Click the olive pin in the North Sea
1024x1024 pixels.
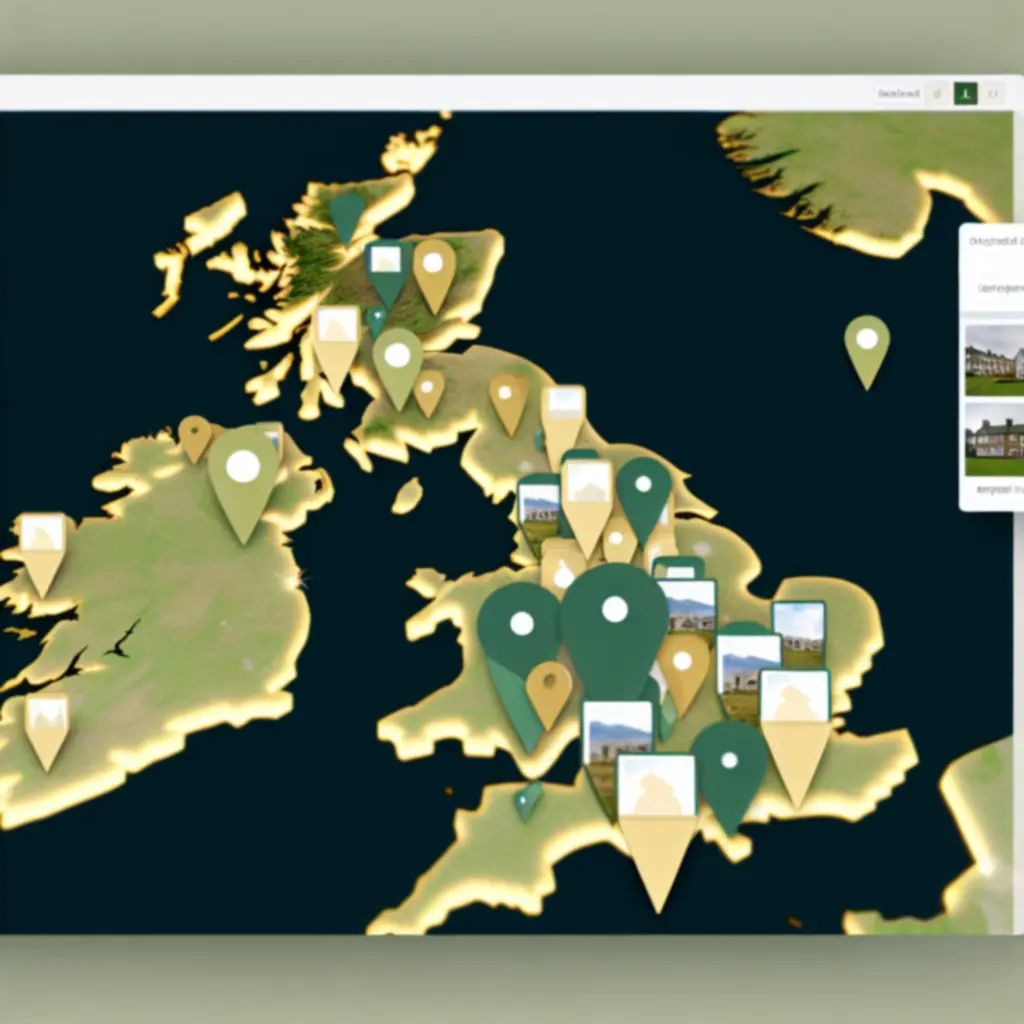click(x=867, y=351)
